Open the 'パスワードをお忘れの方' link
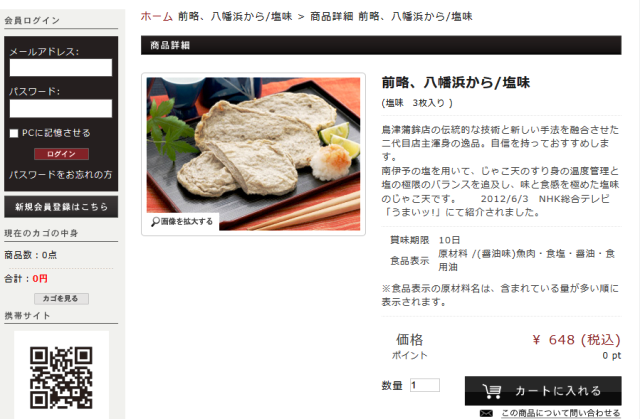The height and width of the screenshot is (419, 640). pyautogui.click(x=60, y=175)
